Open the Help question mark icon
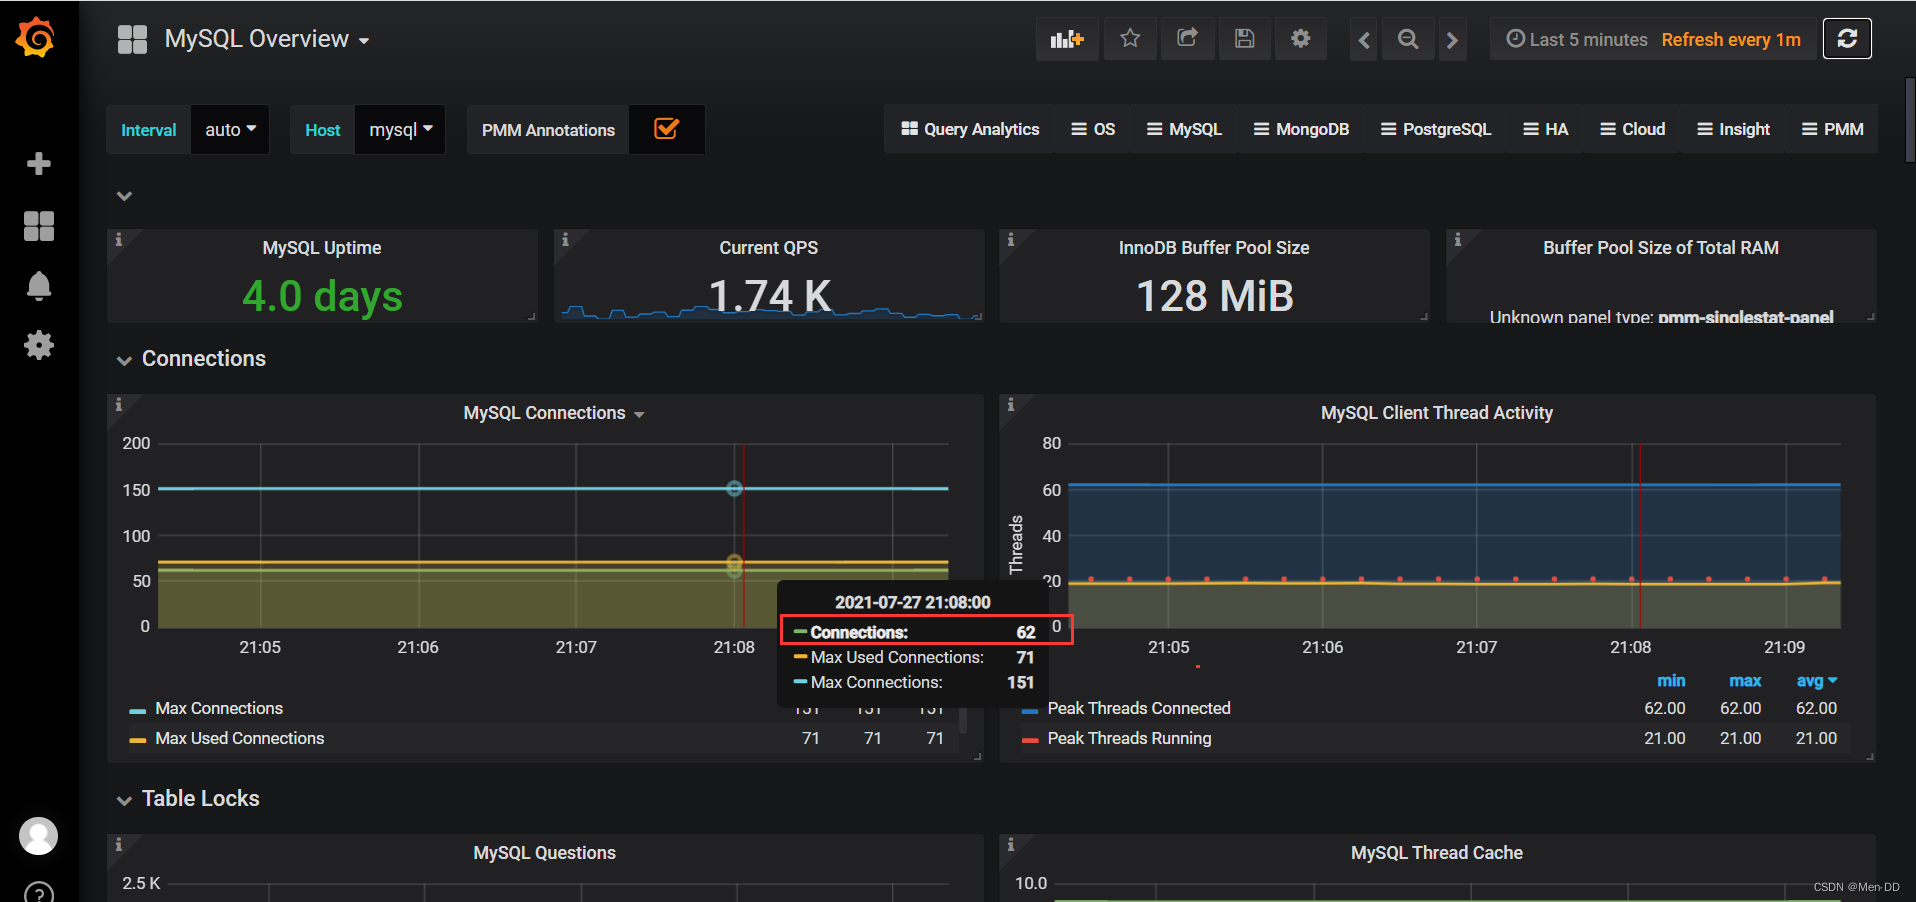1916x902 pixels. coord(39,893)
